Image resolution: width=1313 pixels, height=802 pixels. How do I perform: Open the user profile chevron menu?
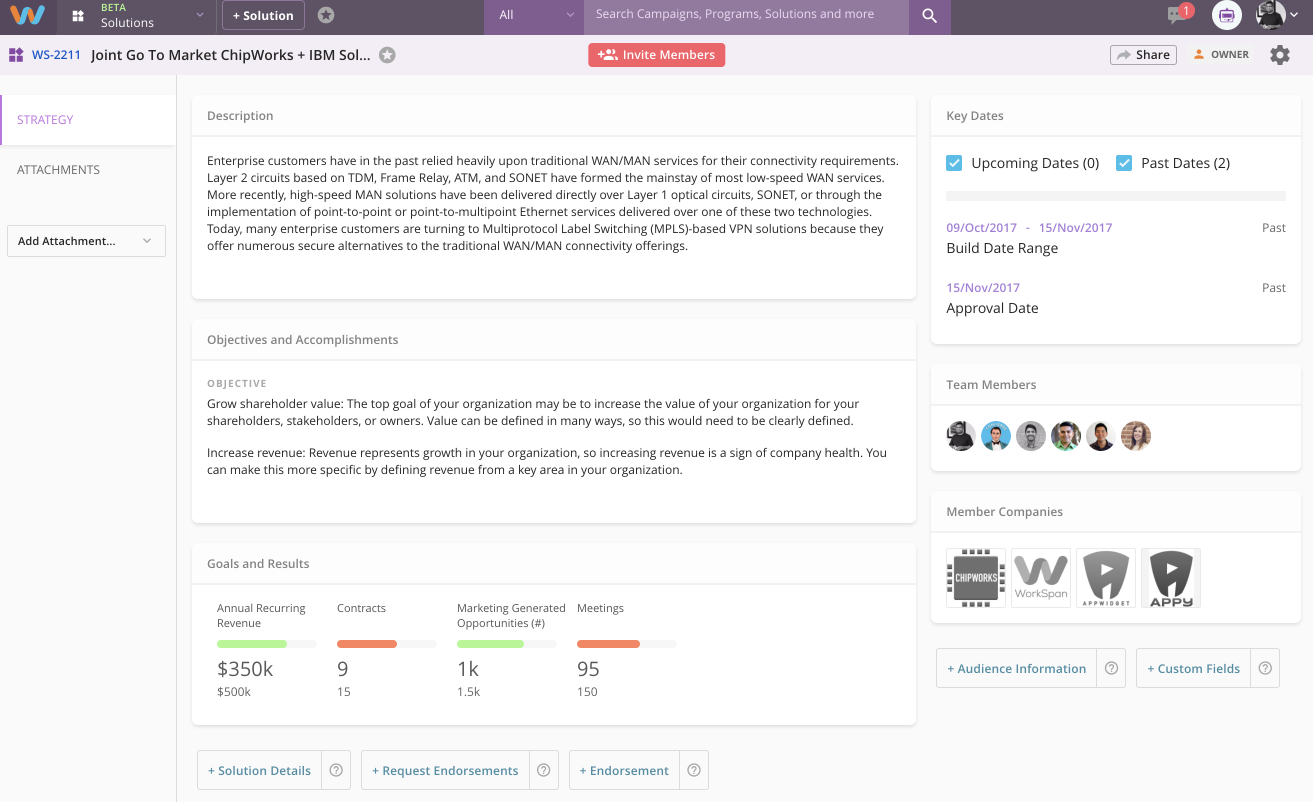1293,16
